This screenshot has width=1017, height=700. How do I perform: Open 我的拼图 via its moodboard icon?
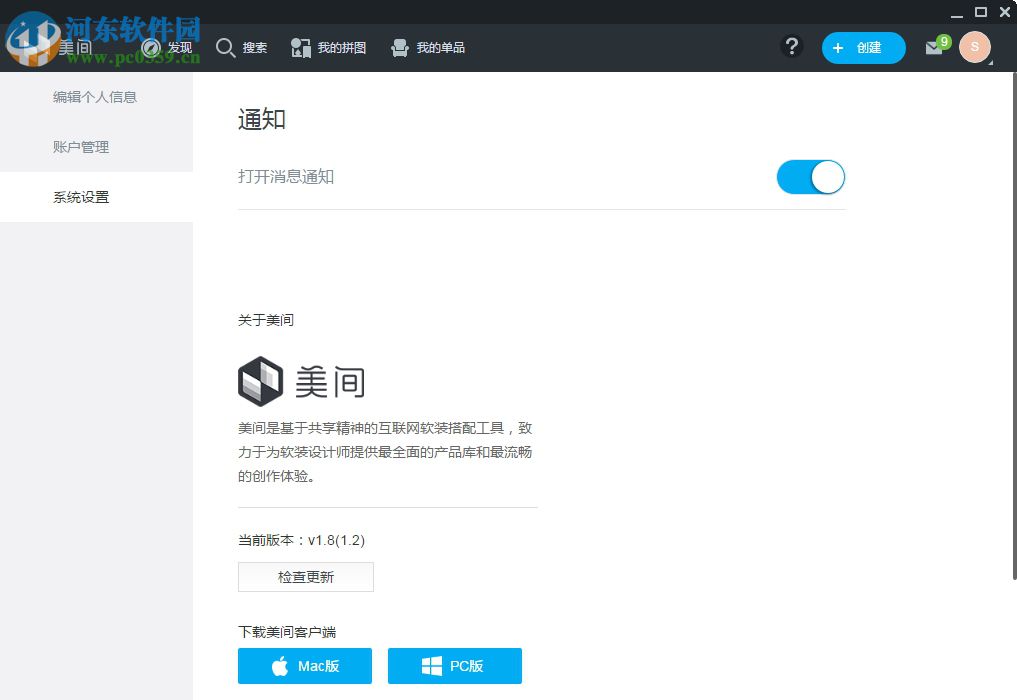(301, 47)
